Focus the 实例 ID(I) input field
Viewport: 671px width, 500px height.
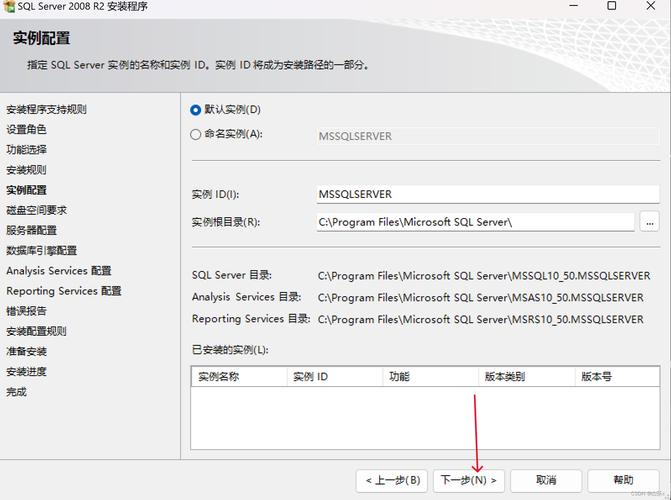pyautogui.click(x=488, y=194)
